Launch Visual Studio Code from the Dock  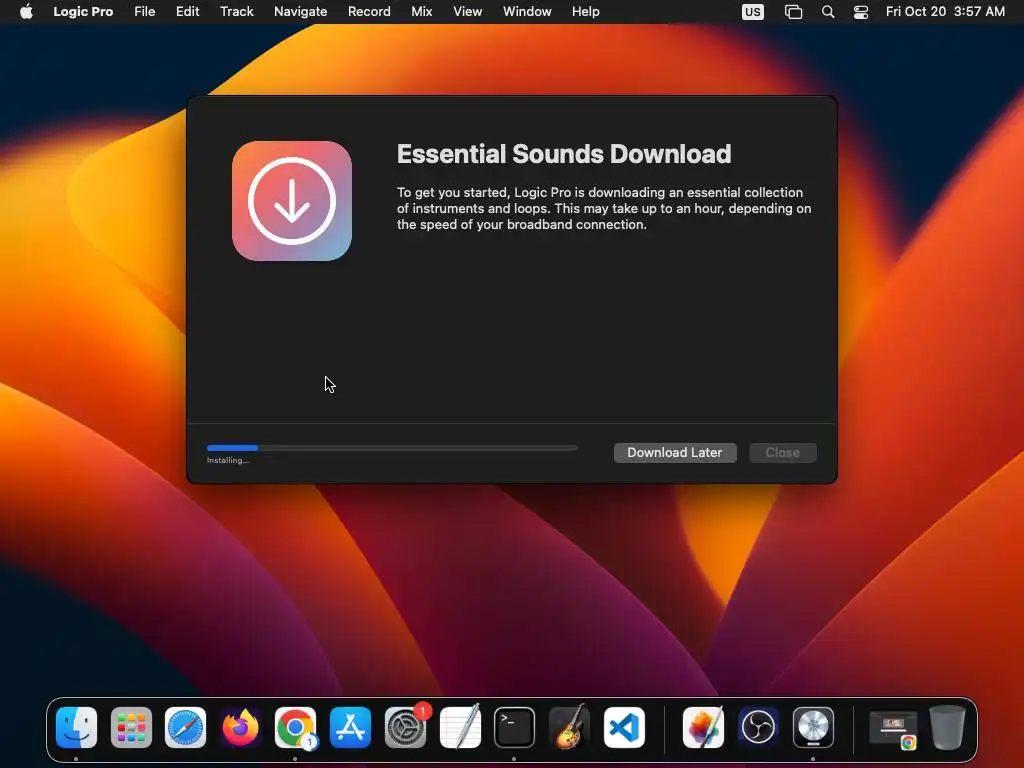click(x=624, y=727)
